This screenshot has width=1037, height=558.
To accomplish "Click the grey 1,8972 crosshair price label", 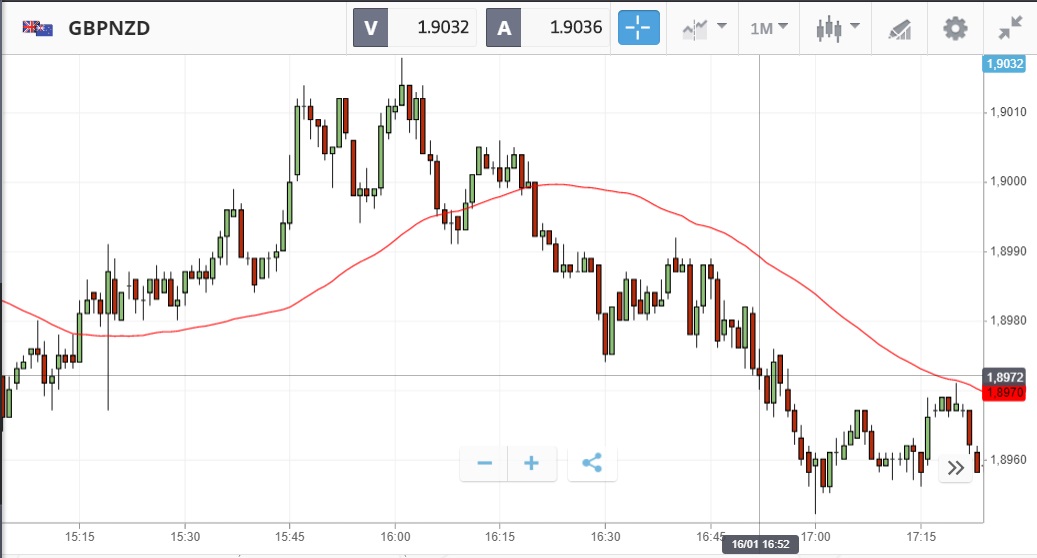I will pos(1004,376).
